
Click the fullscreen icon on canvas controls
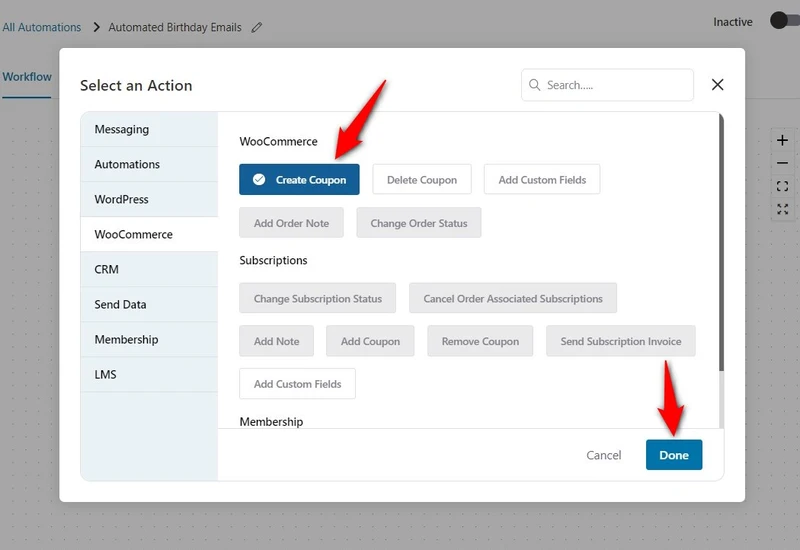point(782,209)
